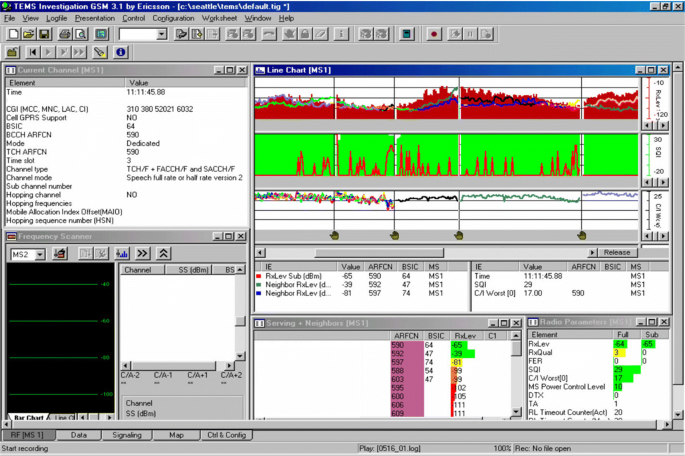Screen dimensions: 685x456
Task: Switch to the Map worksheet tab
Action: click(x=176, y=435)
